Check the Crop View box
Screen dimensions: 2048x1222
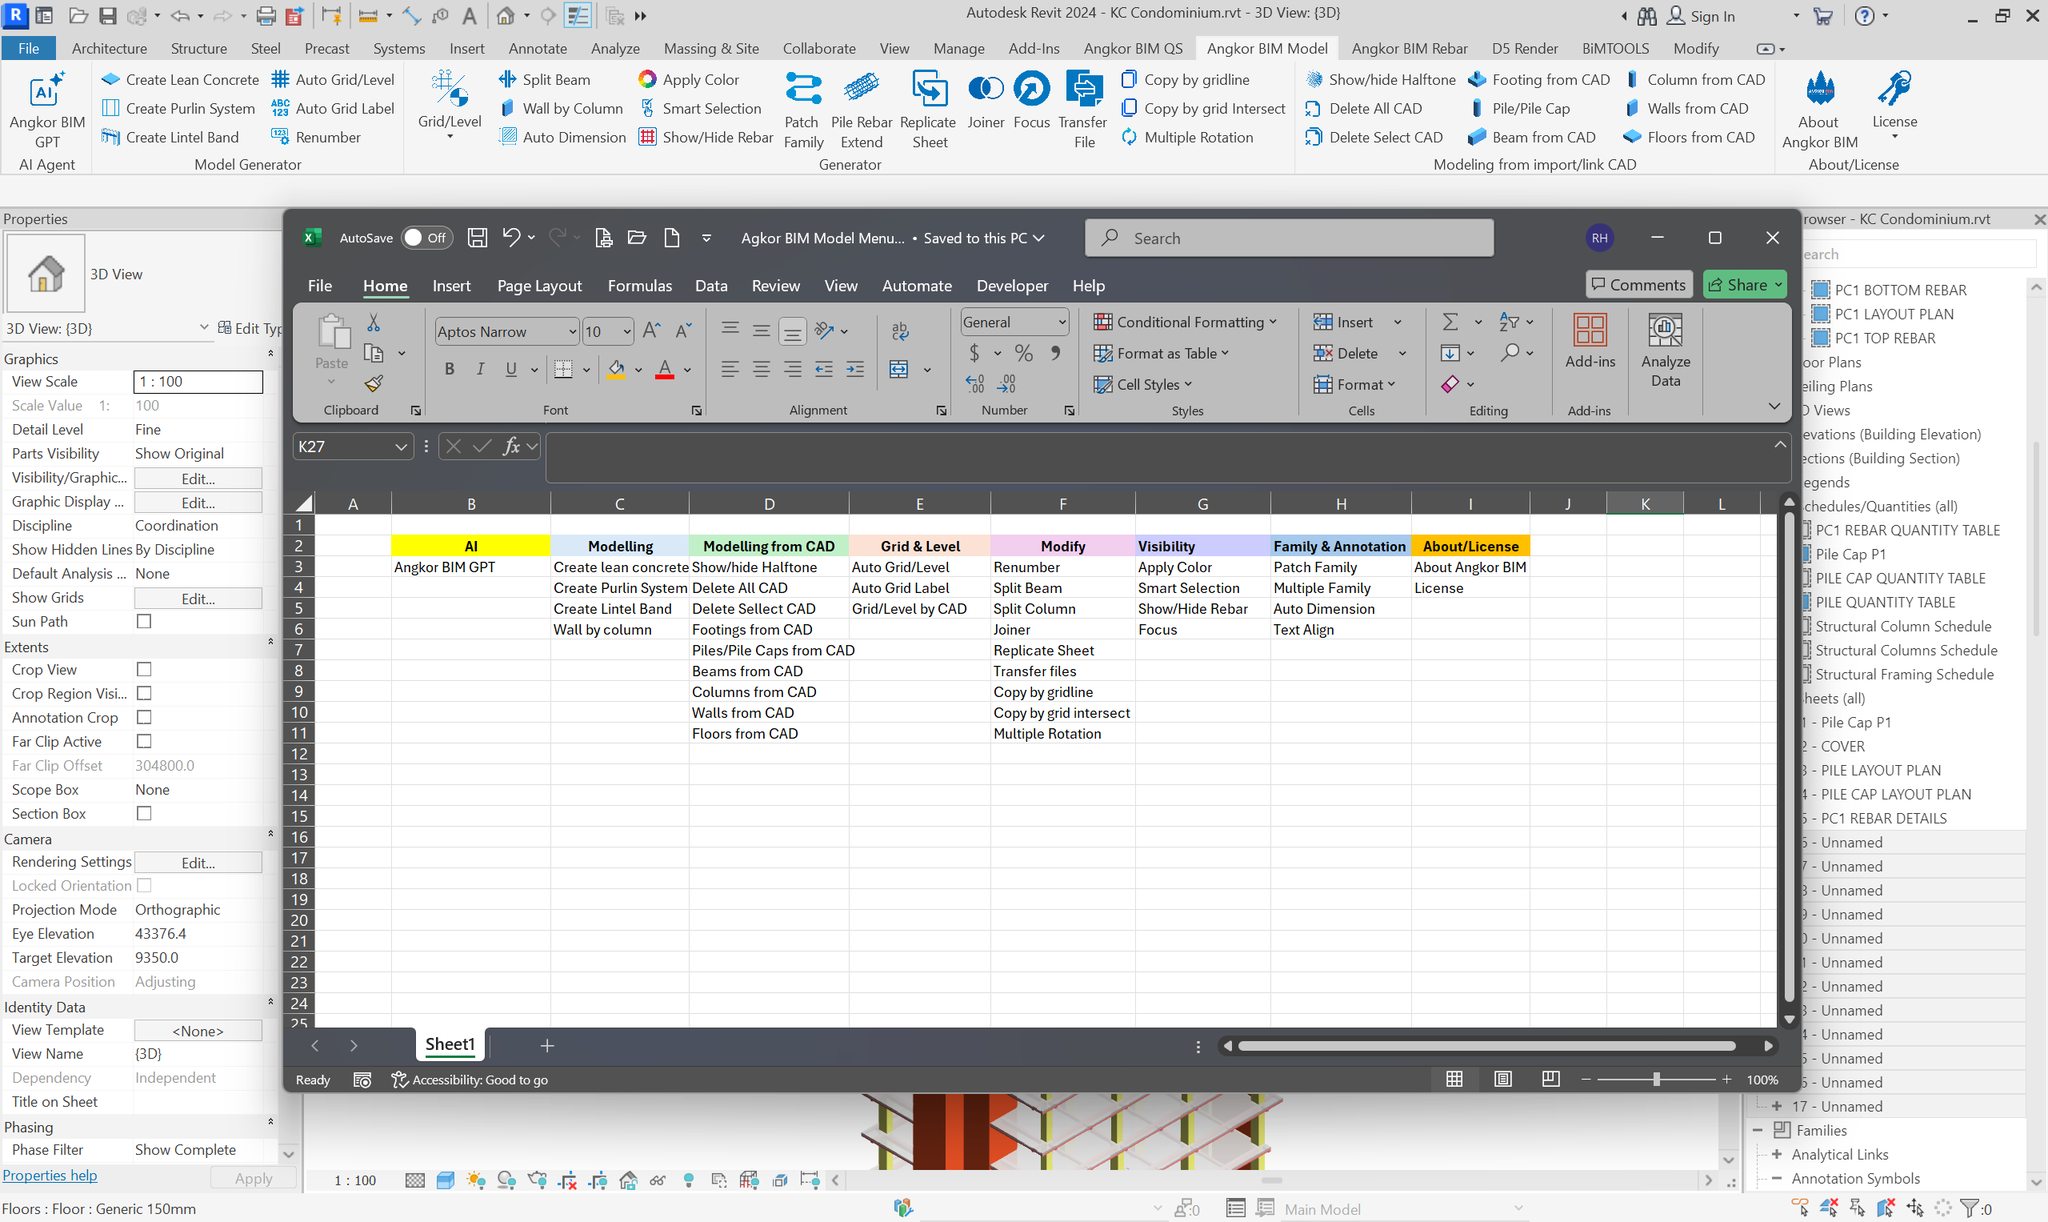pos(144,669)
